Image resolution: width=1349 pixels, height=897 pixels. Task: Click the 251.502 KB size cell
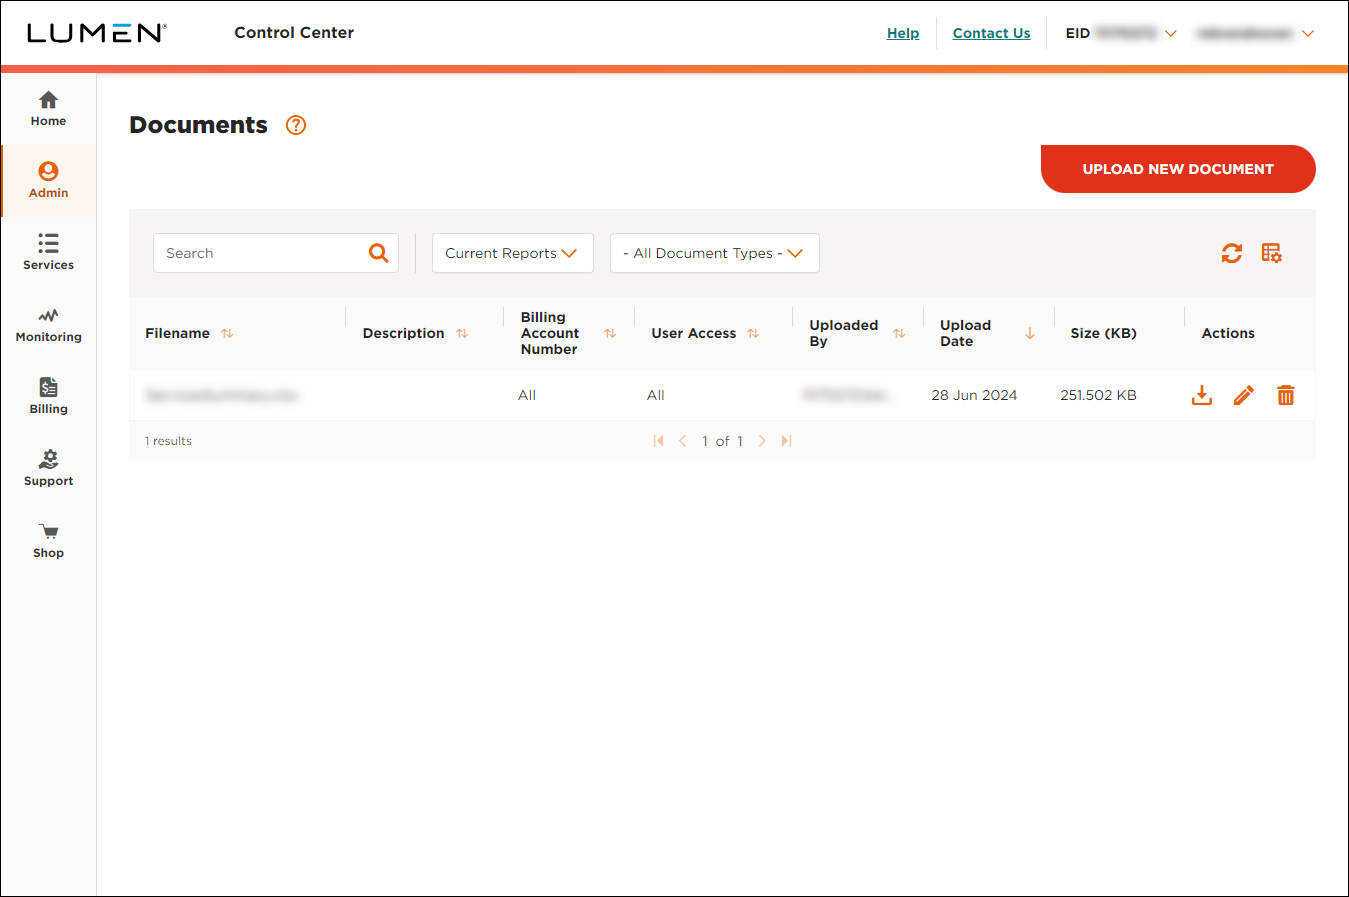click(1098, 395)
